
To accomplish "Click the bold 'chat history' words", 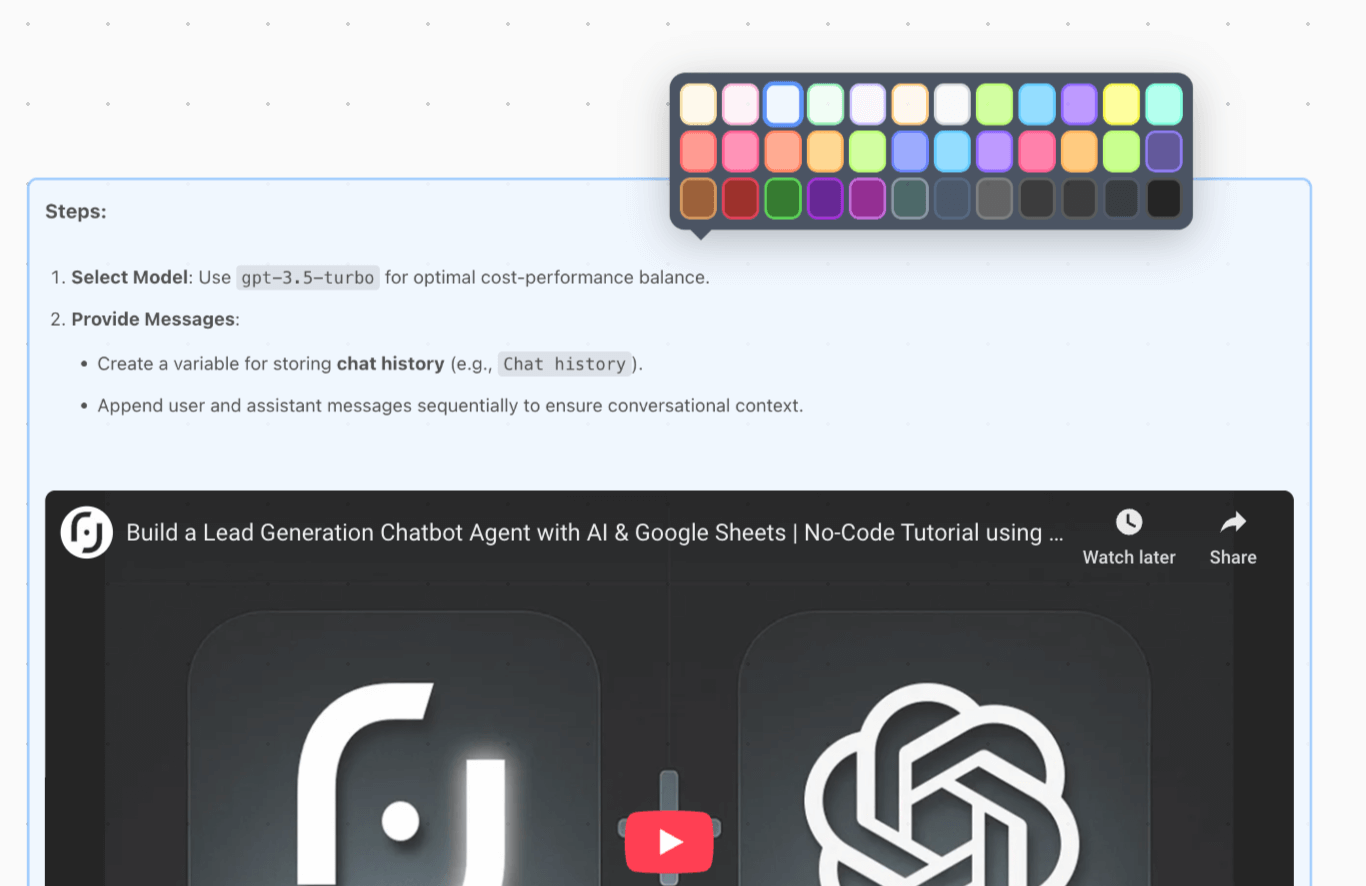I will click(390, 364).
